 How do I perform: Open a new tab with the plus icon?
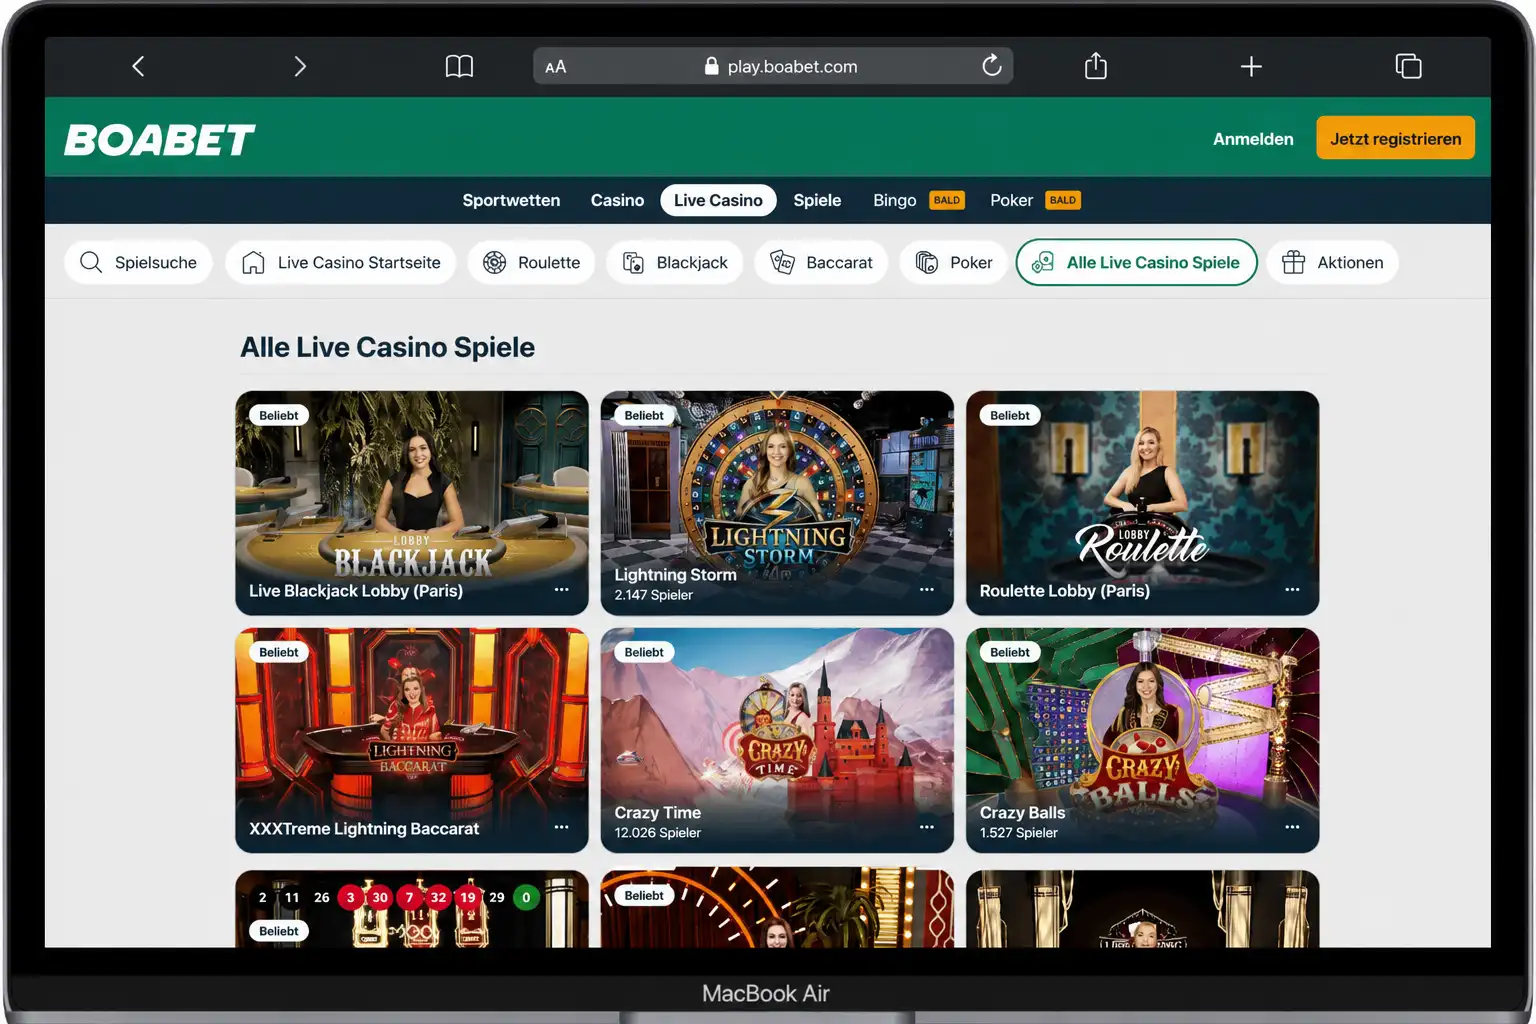(1251, 66)
